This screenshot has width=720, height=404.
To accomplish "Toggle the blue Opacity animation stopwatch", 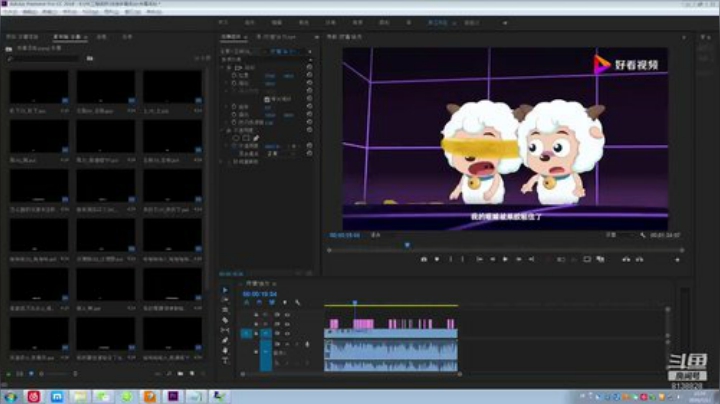I will click(x=234, y=146).
